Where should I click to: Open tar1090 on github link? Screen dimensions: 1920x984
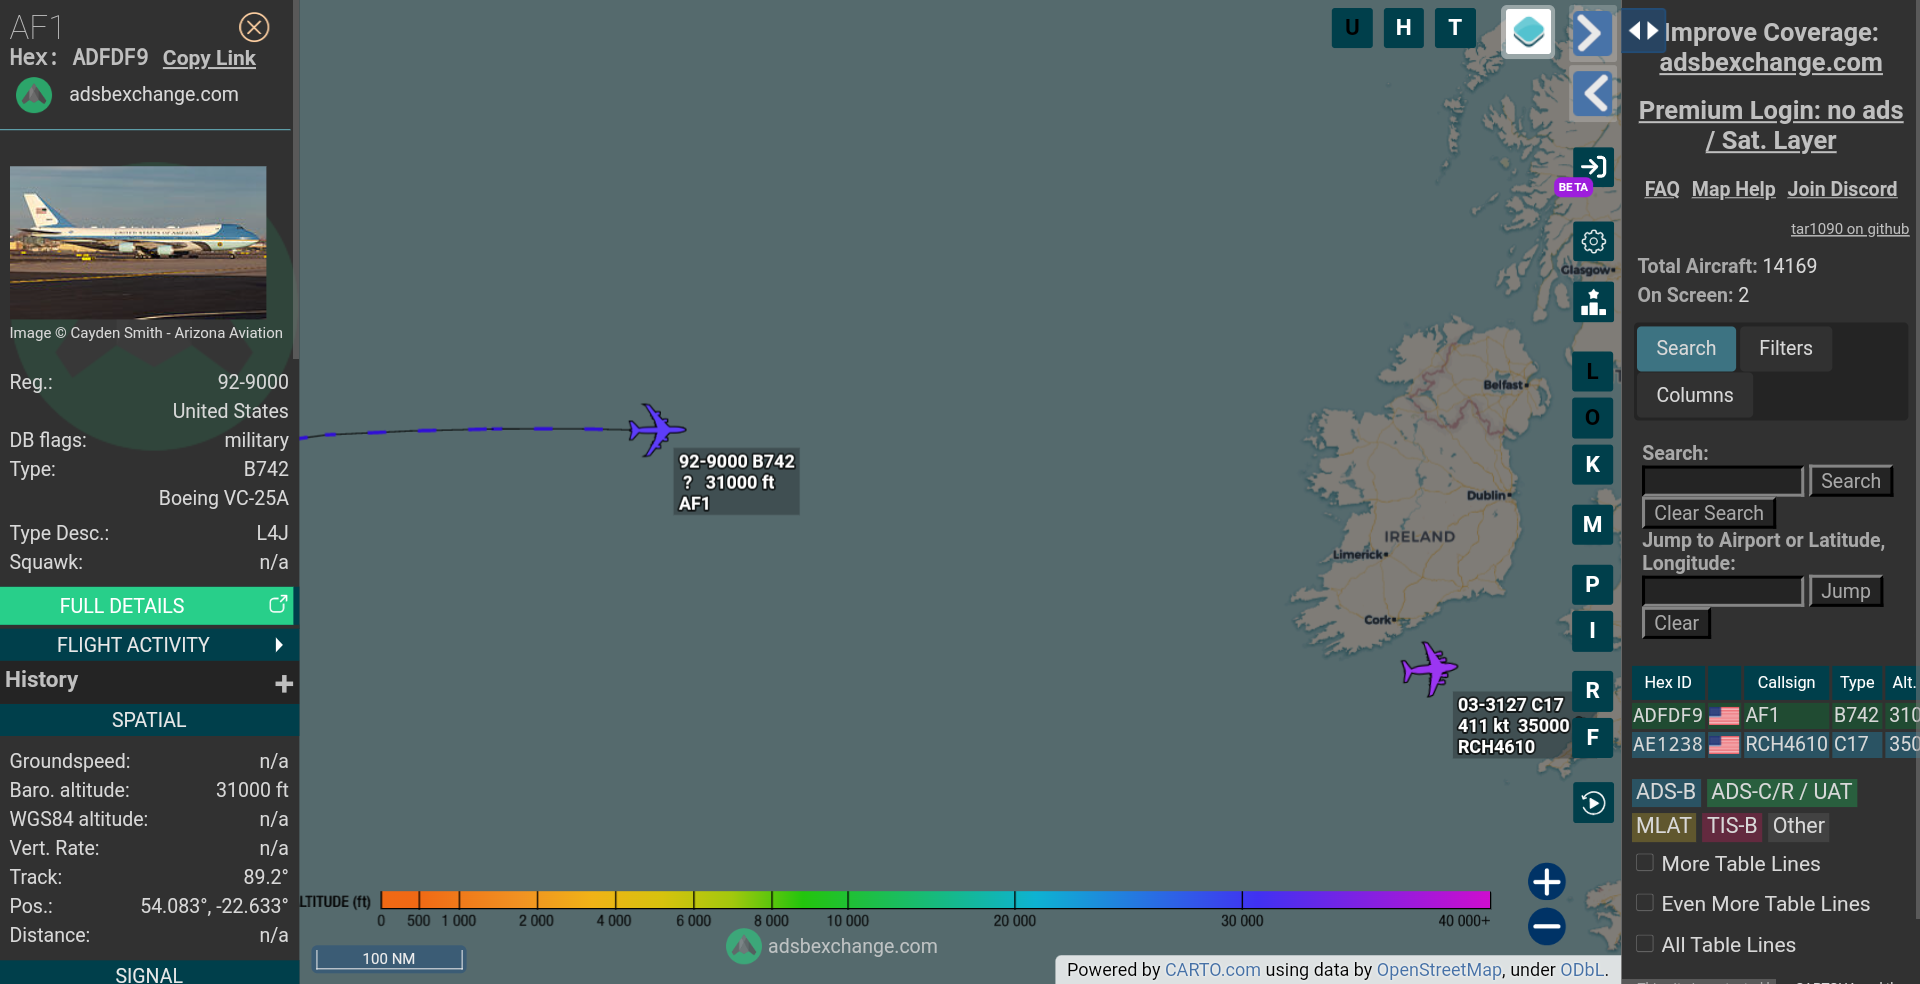1849,229
